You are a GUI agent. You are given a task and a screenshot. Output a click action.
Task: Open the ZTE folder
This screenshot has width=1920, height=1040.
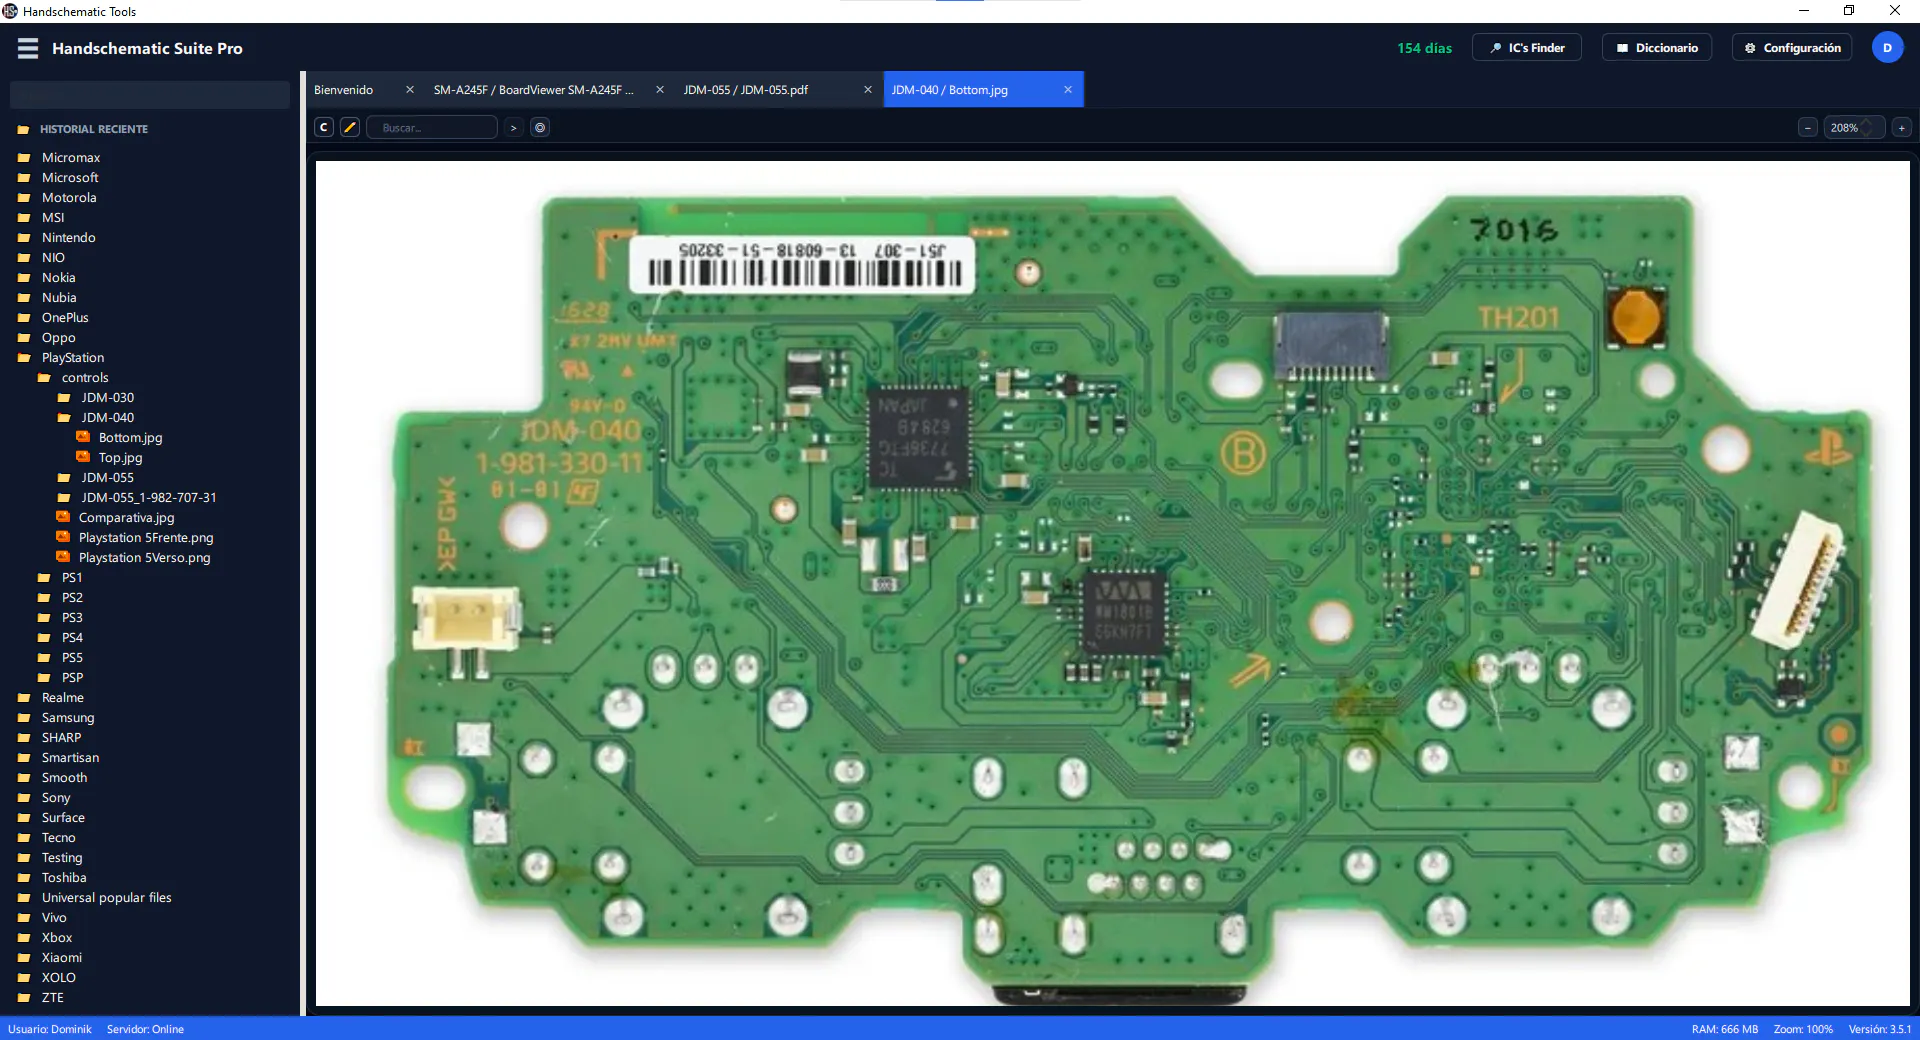point(52,998)
